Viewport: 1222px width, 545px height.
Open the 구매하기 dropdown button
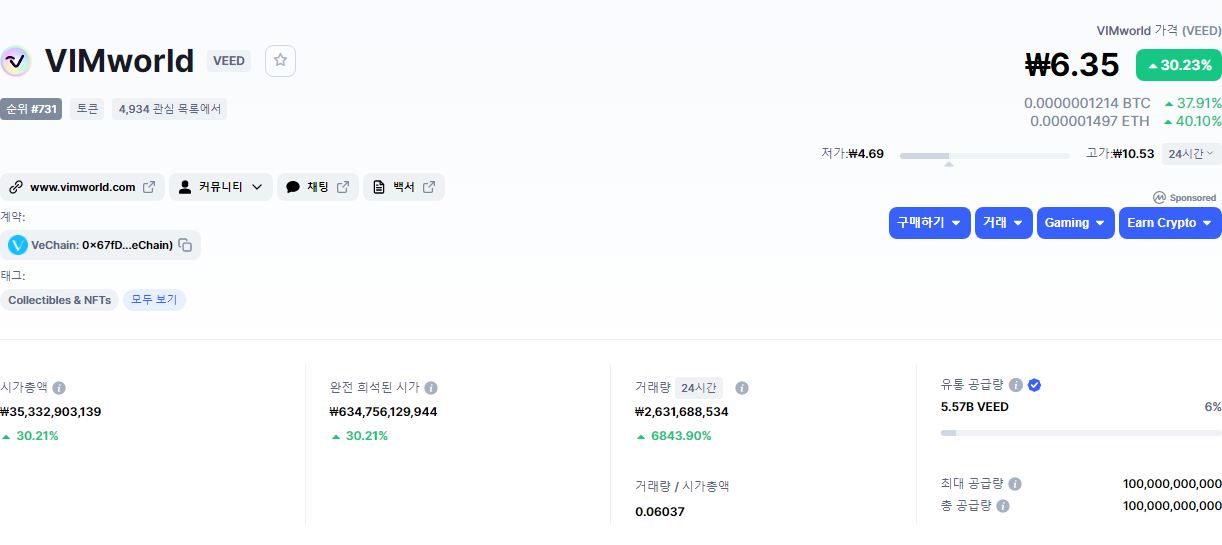coord(930,223)
